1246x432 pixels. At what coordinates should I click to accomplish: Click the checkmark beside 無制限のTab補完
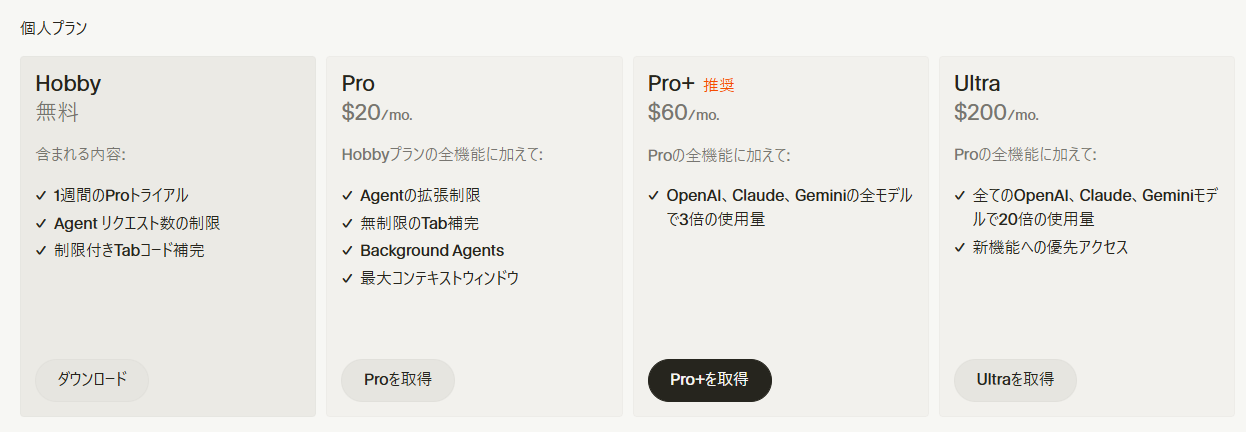(347, 224)
